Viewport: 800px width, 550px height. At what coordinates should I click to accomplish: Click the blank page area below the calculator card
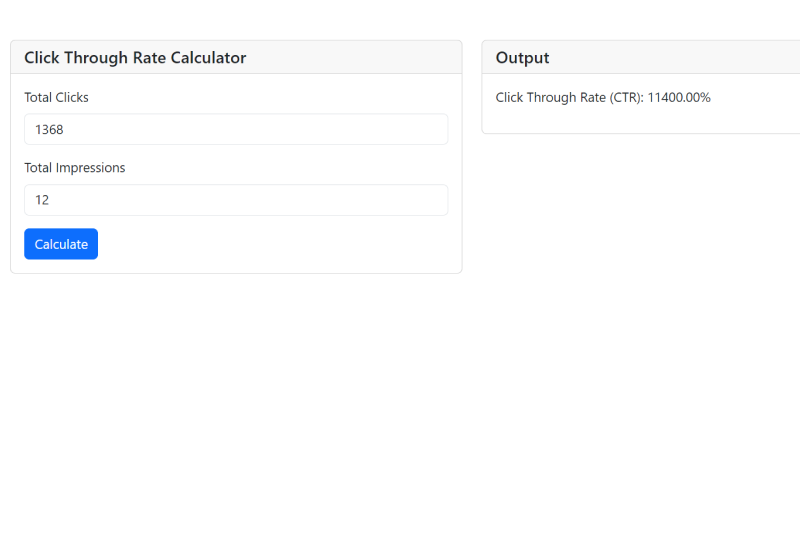[x=236, y=400]
